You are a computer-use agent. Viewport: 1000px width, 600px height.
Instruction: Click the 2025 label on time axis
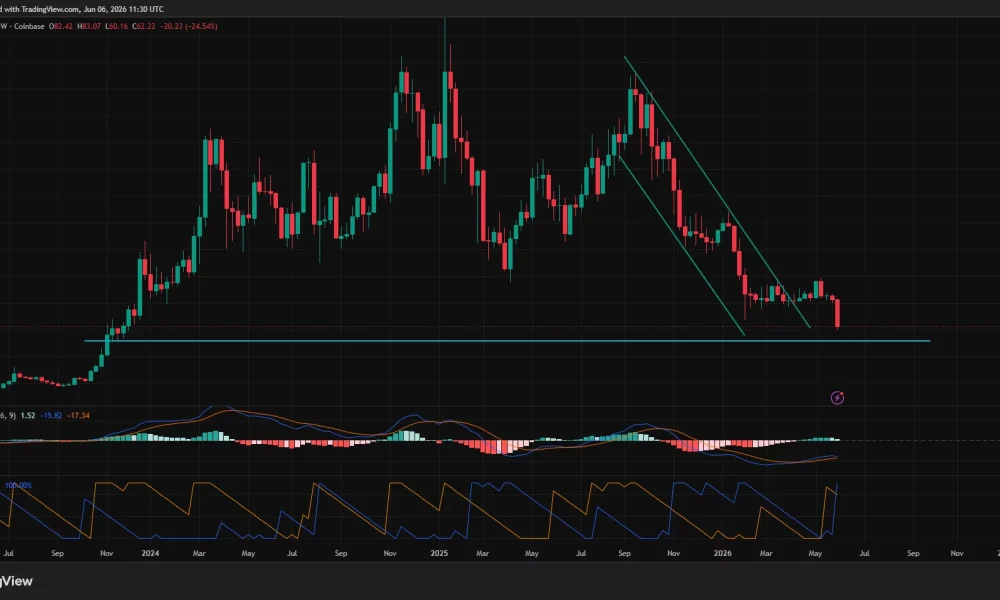[439, 553]
